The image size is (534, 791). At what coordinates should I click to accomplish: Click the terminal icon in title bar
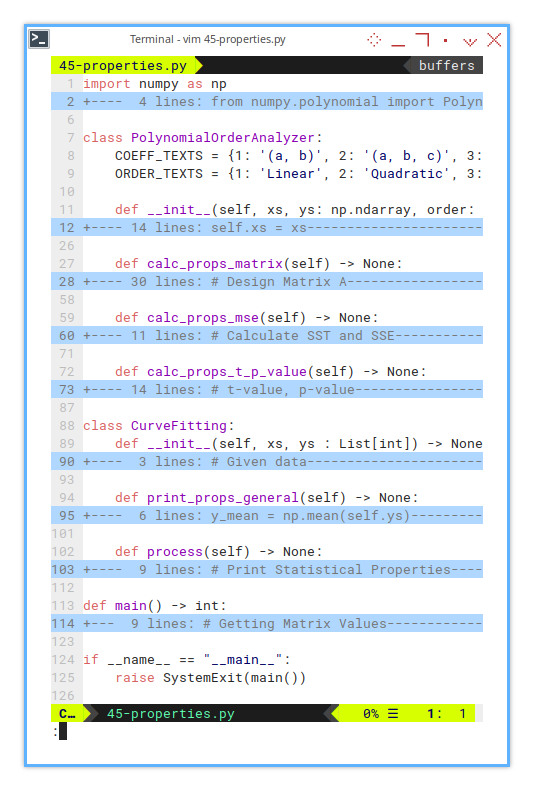tap(39, 39)
